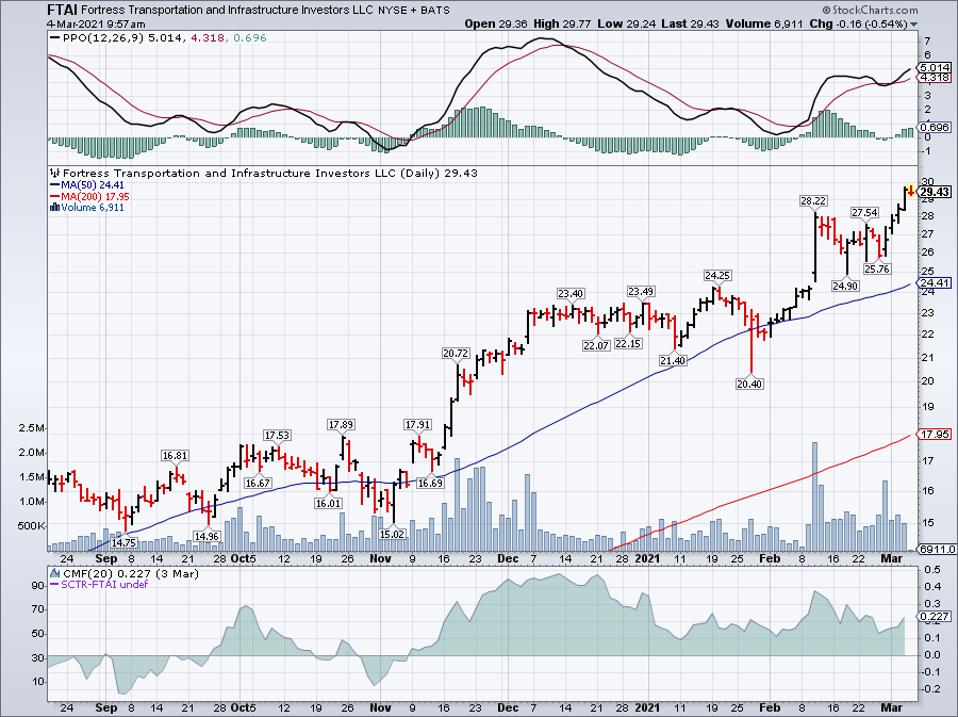Click the MA(200) red line legend swatch
This screenshot has height=717, width=958.
tap(54, 197)
